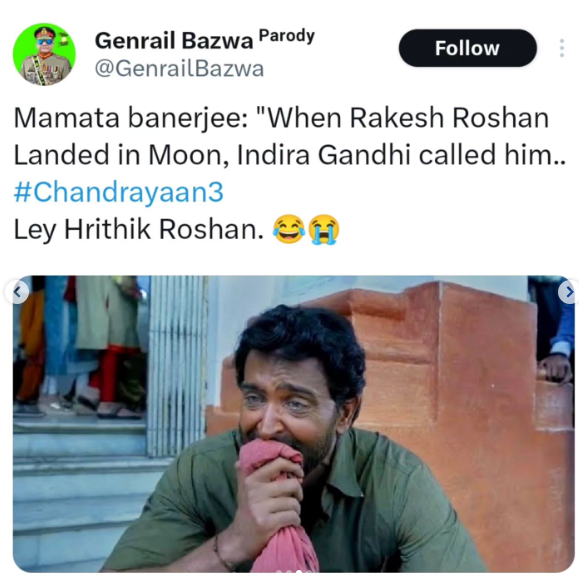Open the #Chandrayaan3 hashtag
The width and height of the screenshot is (579, 581).
pyautogui.click(x=119, y=192)
